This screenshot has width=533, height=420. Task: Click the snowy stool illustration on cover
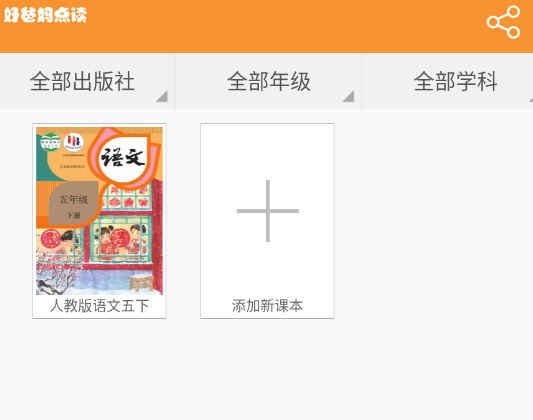pyautogui.click(x=142, y=283)
